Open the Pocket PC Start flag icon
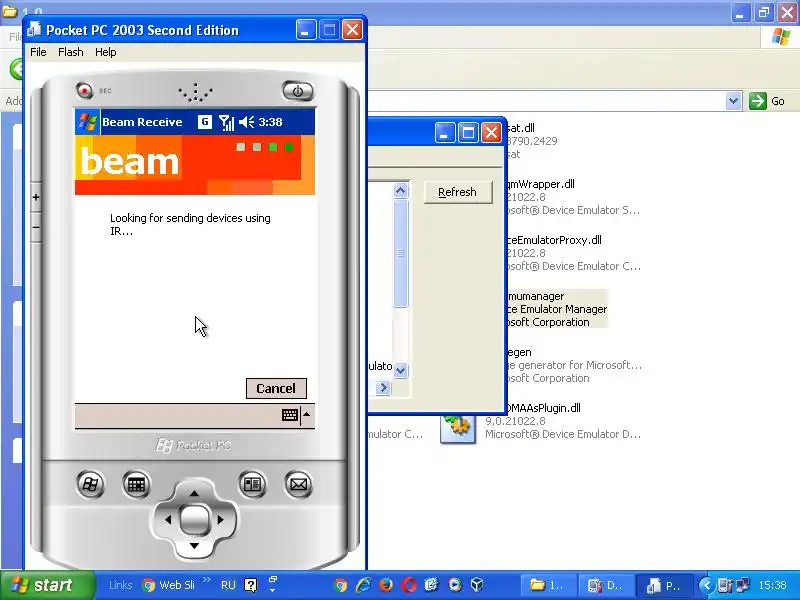Image resolution: width=800 pixels, height=600 pixels. 88,122
